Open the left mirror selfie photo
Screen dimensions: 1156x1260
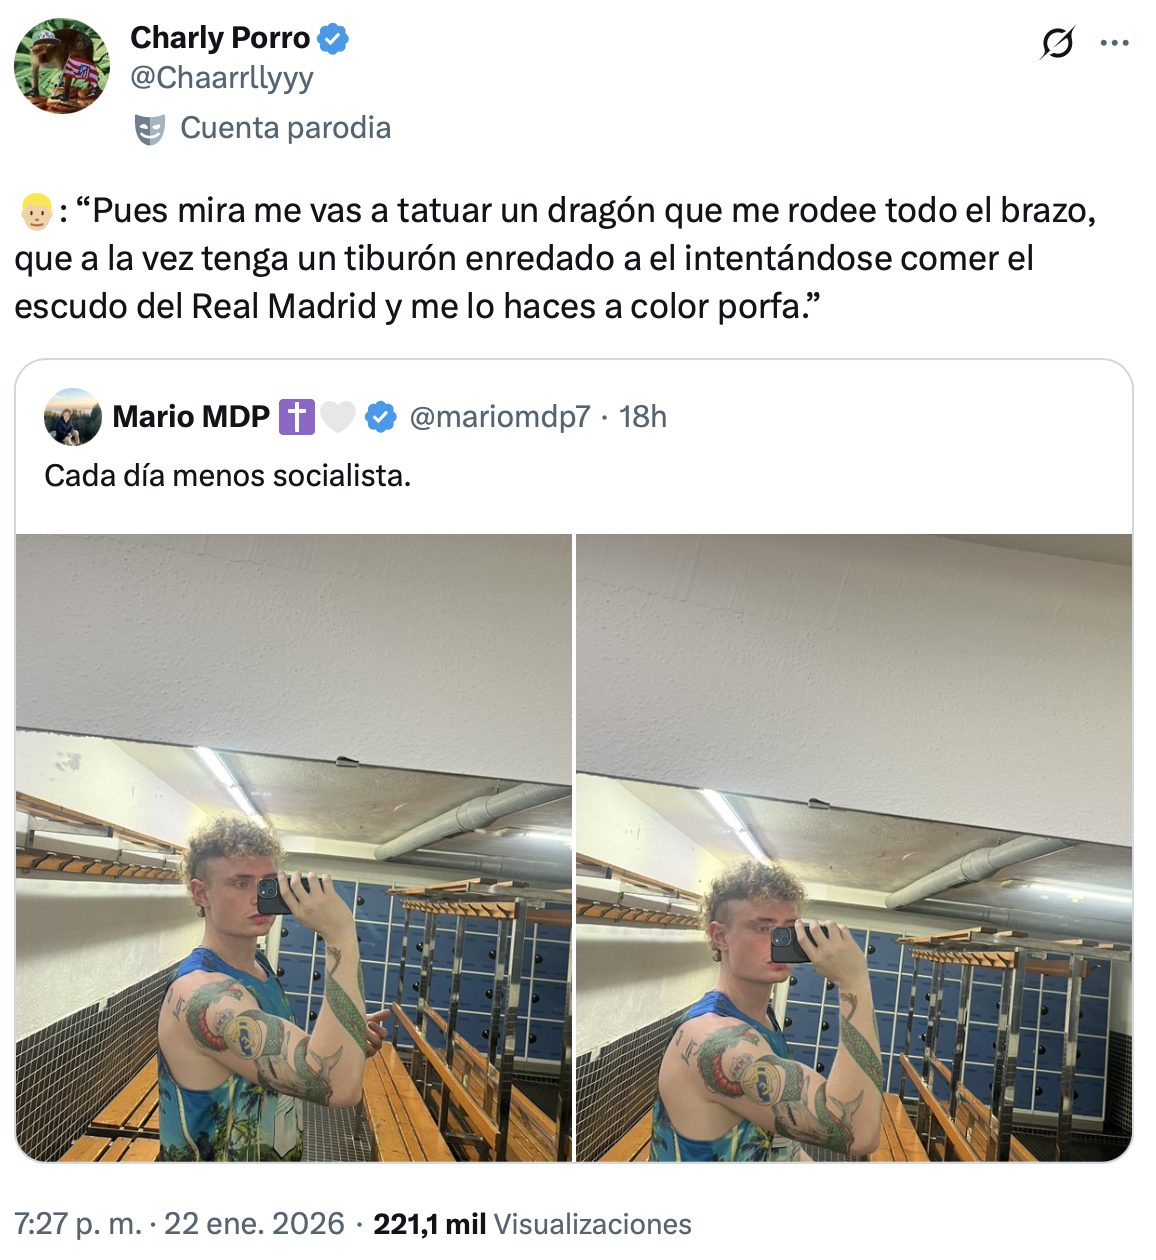click(294, 848)
